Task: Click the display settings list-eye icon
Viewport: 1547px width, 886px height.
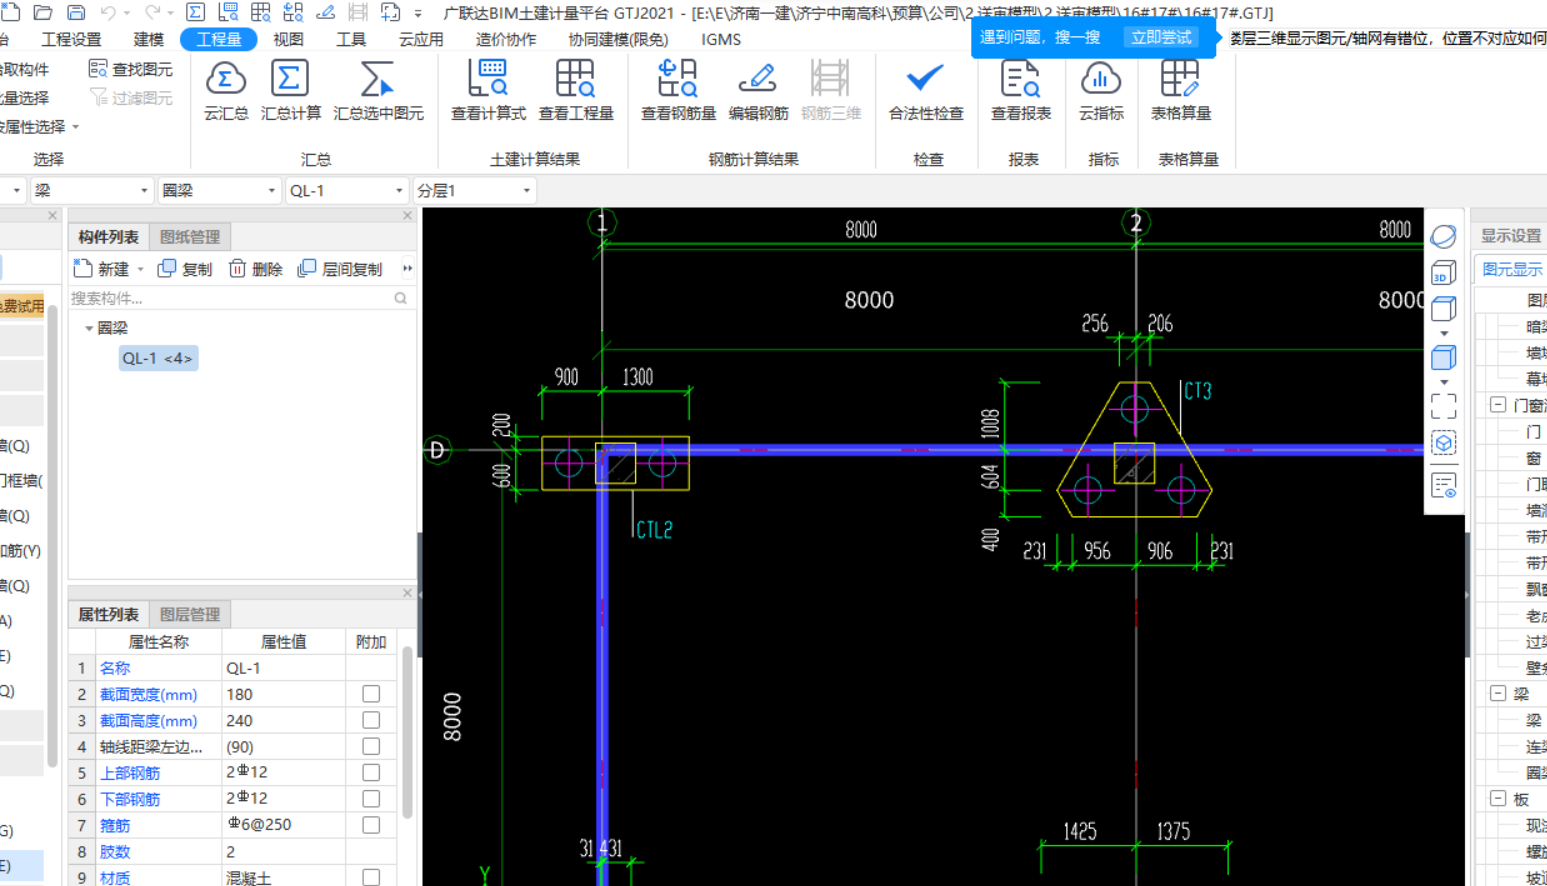Action: pos(1443,486)
